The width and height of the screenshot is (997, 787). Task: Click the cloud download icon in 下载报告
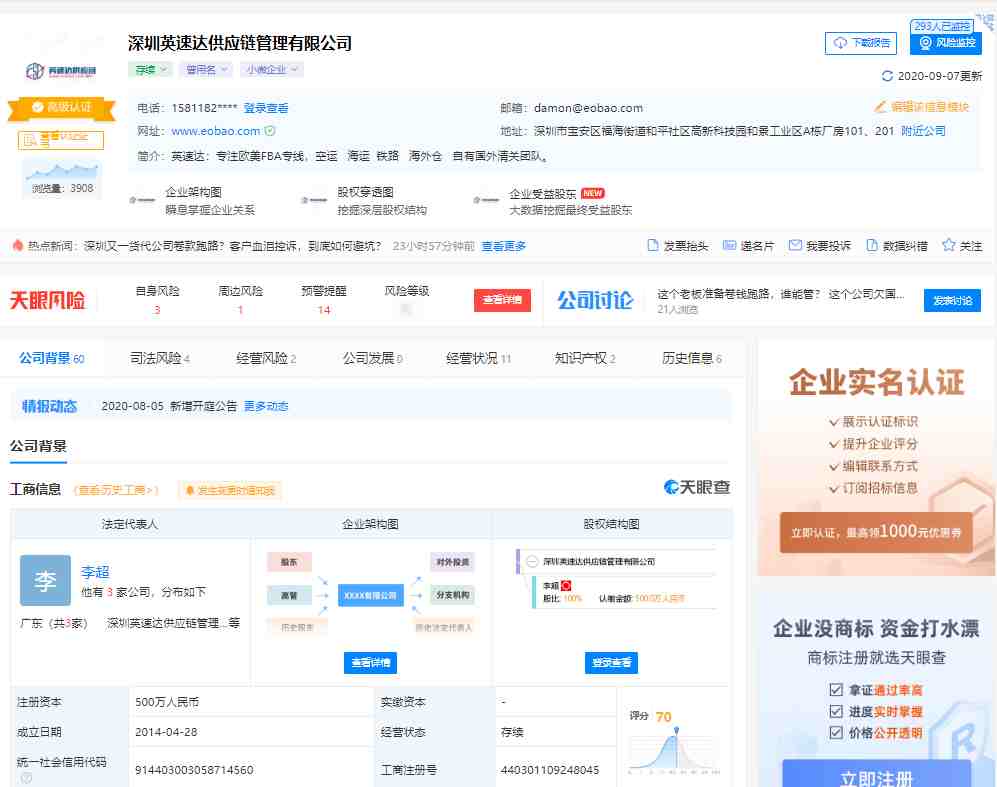tap(841, 43)
